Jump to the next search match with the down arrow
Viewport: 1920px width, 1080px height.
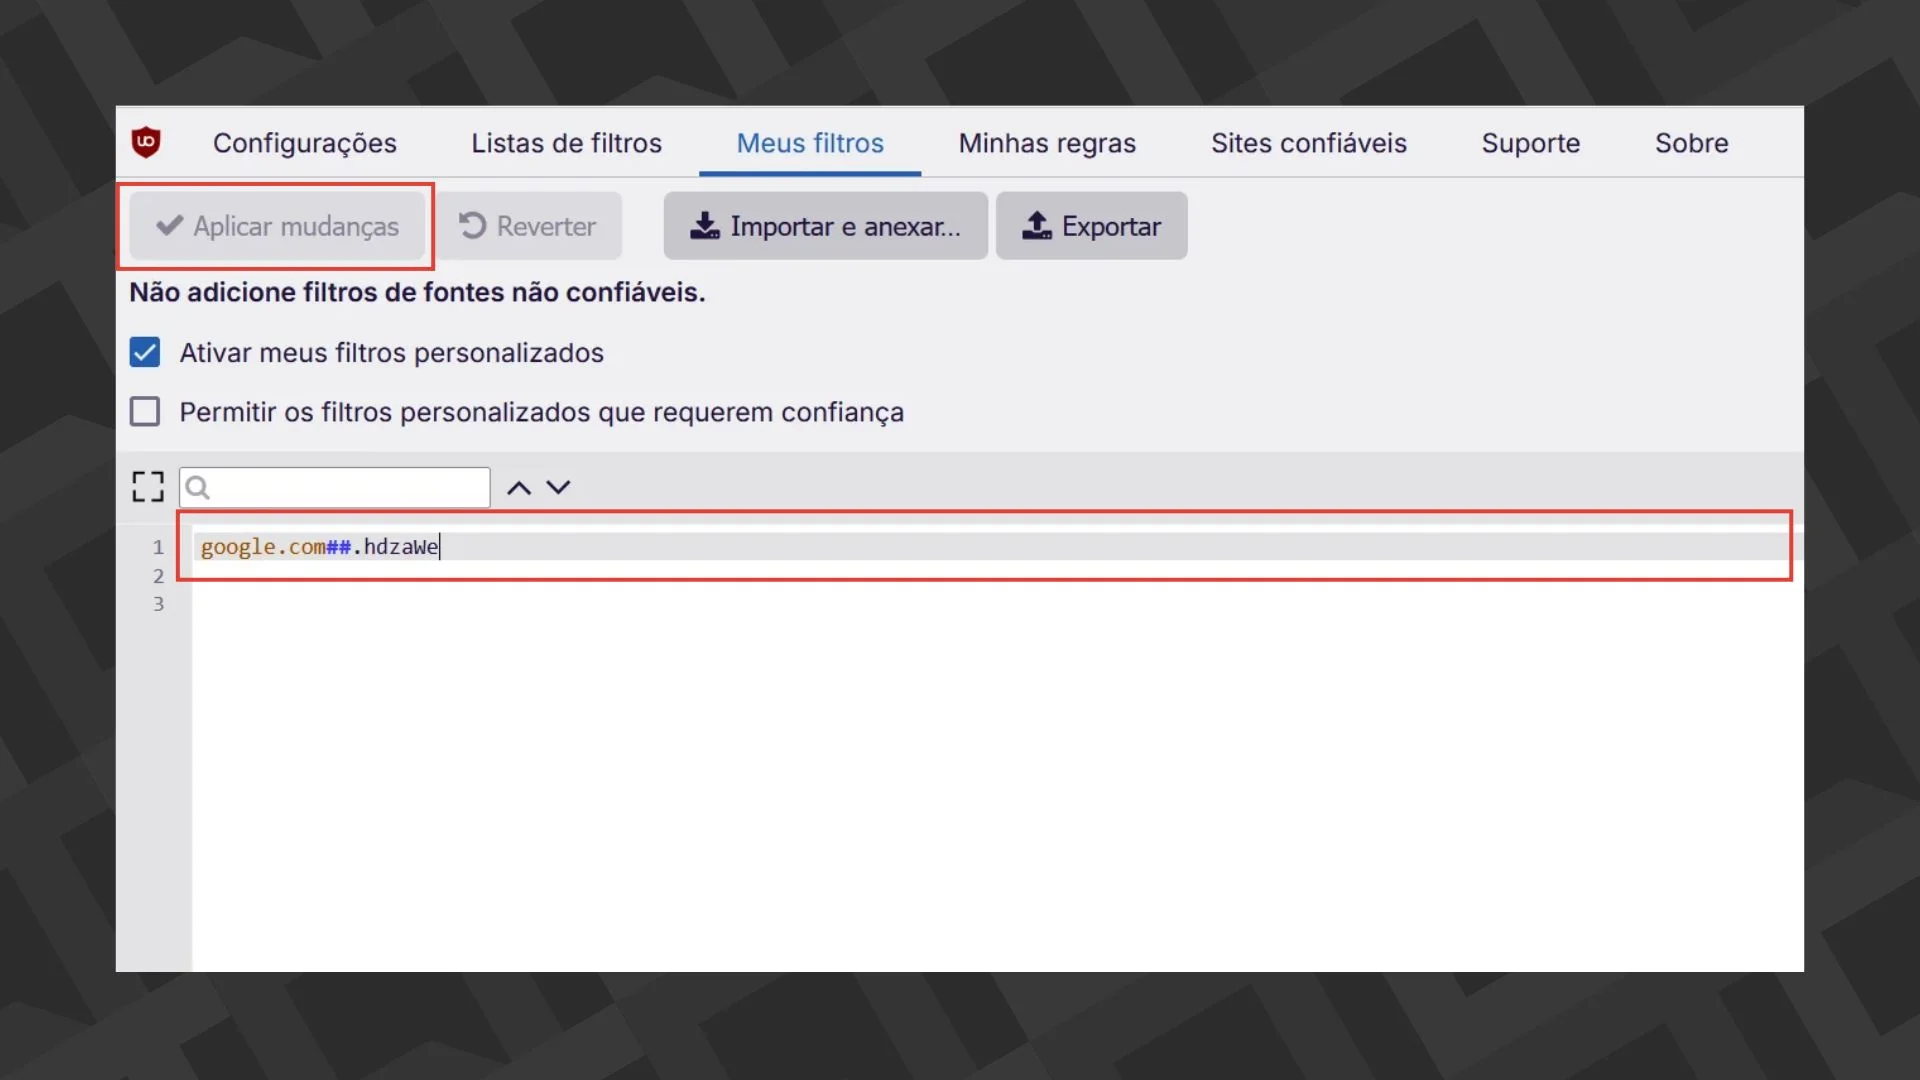coord(558,487)
